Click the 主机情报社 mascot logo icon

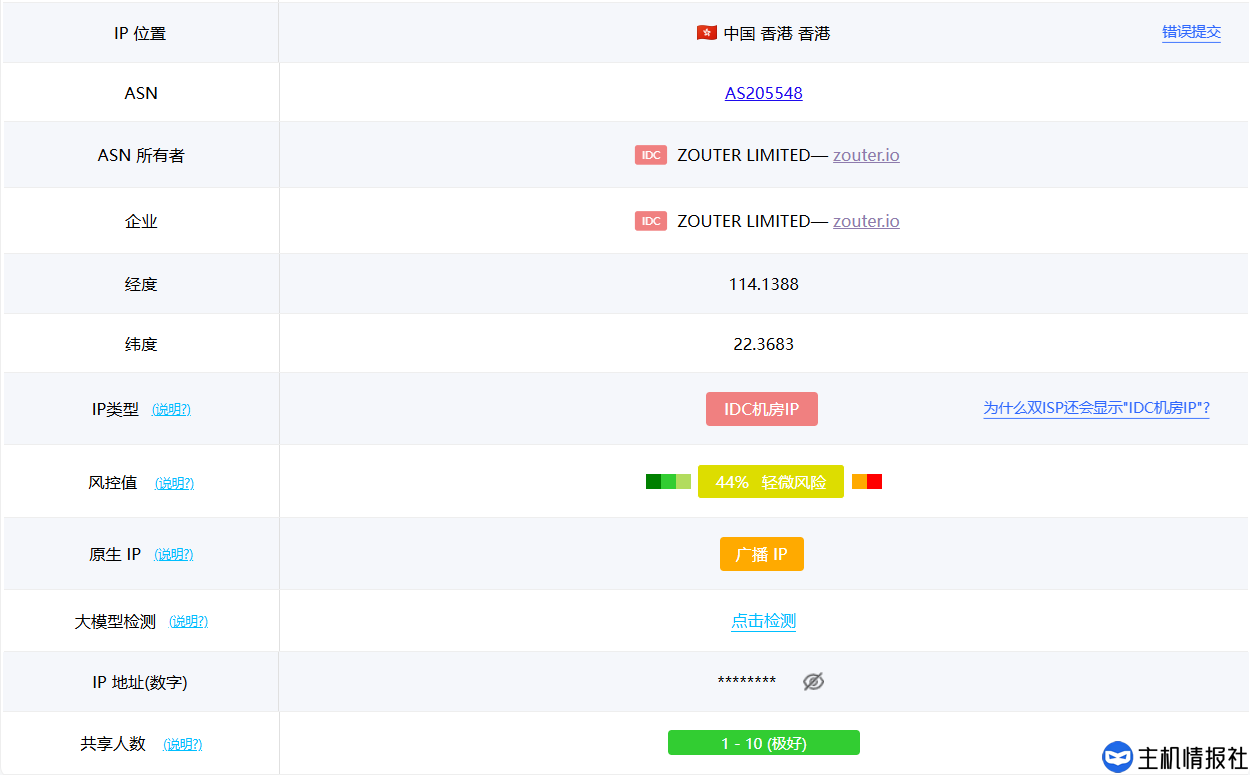click(1117, 757)
